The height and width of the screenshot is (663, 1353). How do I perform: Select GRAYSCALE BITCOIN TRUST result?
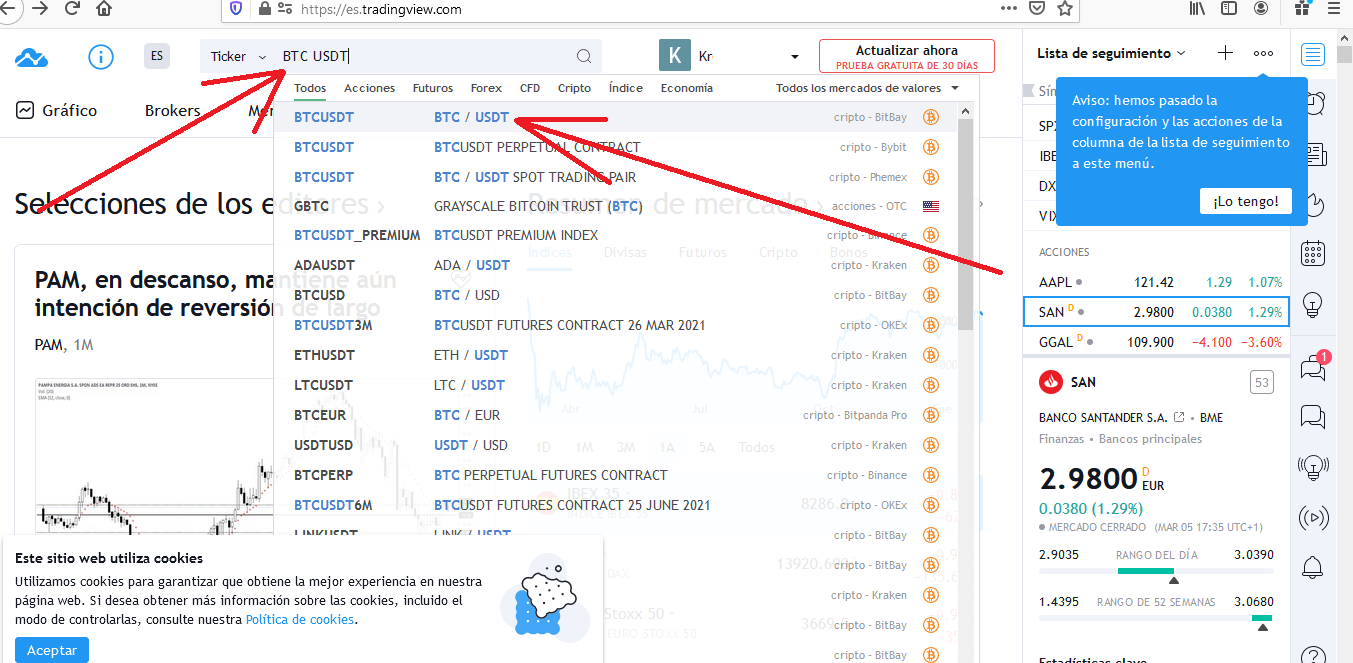(616, 207)
